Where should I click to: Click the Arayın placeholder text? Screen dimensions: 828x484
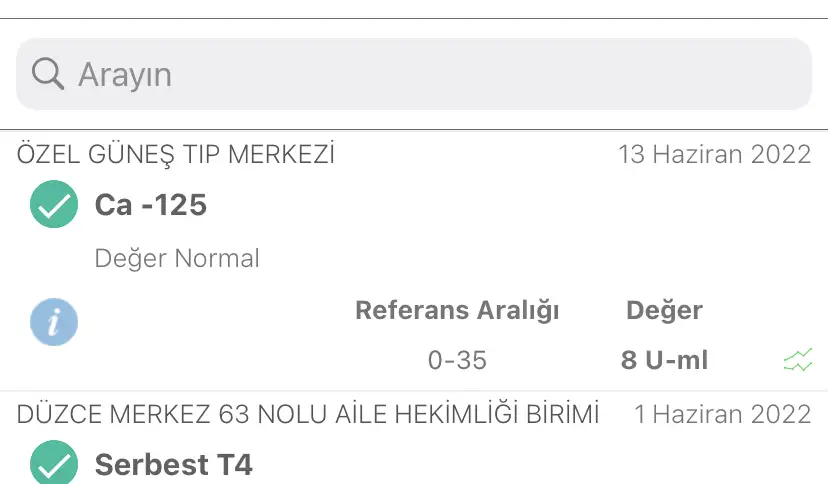(x=125, y=74)
